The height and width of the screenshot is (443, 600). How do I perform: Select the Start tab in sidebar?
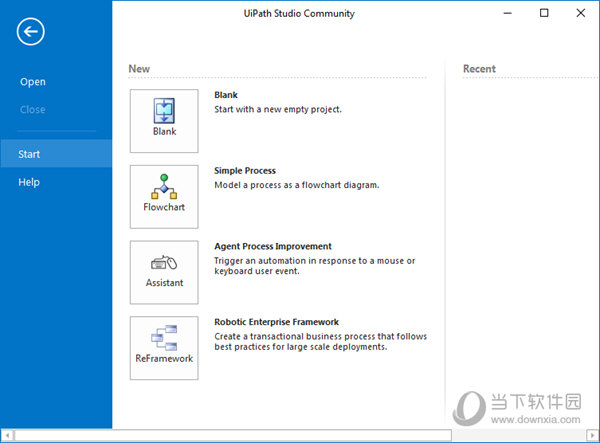[56, 154]
